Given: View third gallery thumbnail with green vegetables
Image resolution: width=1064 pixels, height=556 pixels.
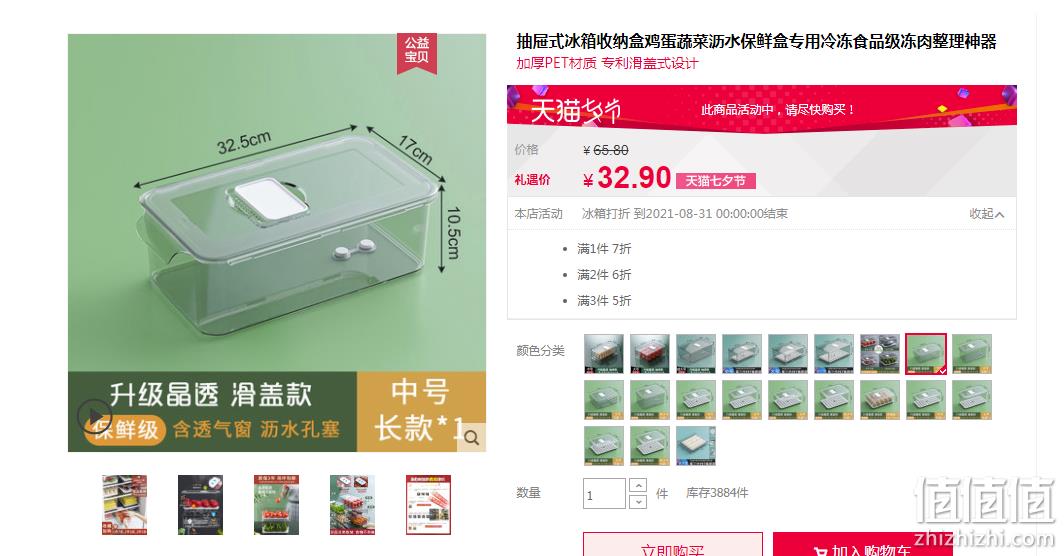Looking at the screenshot, I should (x=276, y=505).
